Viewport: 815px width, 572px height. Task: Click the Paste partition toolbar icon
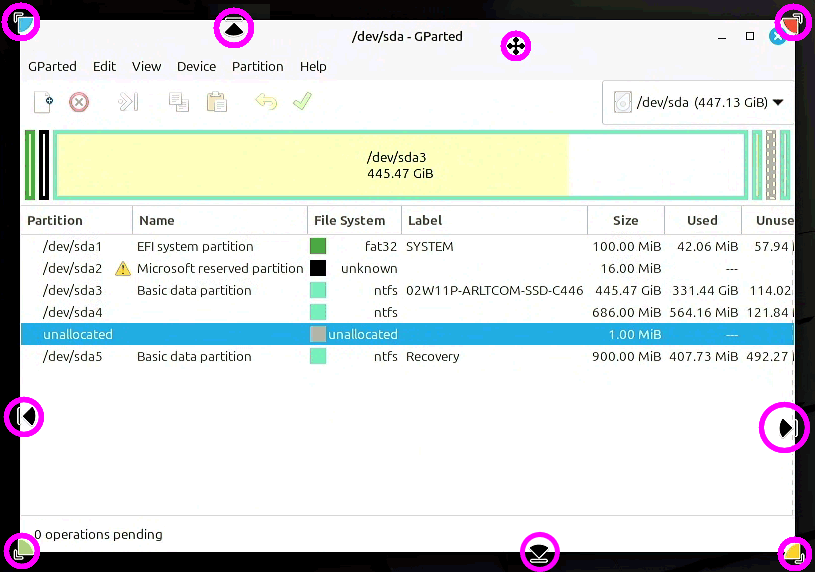pos(216,102)
